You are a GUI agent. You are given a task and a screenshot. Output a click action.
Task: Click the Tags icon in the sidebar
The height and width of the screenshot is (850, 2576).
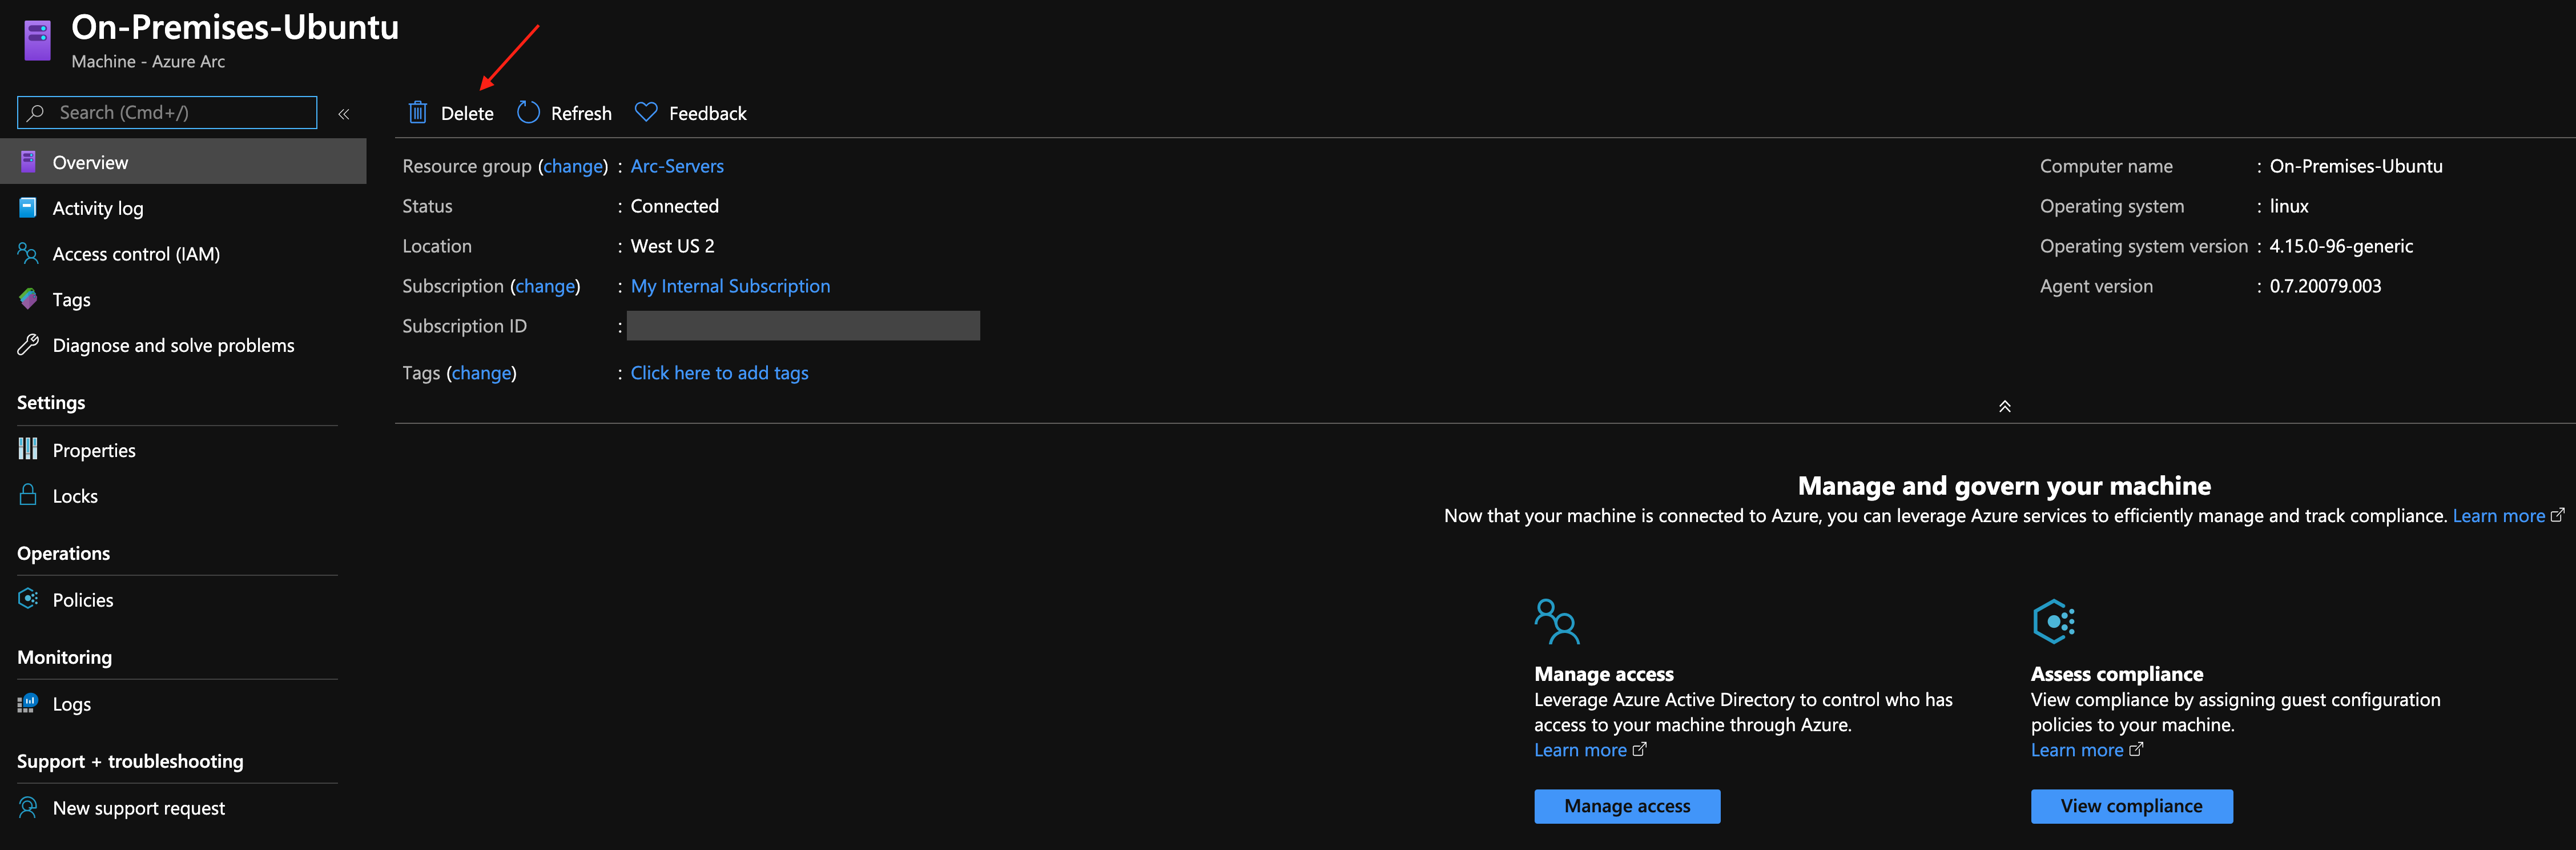28,299
